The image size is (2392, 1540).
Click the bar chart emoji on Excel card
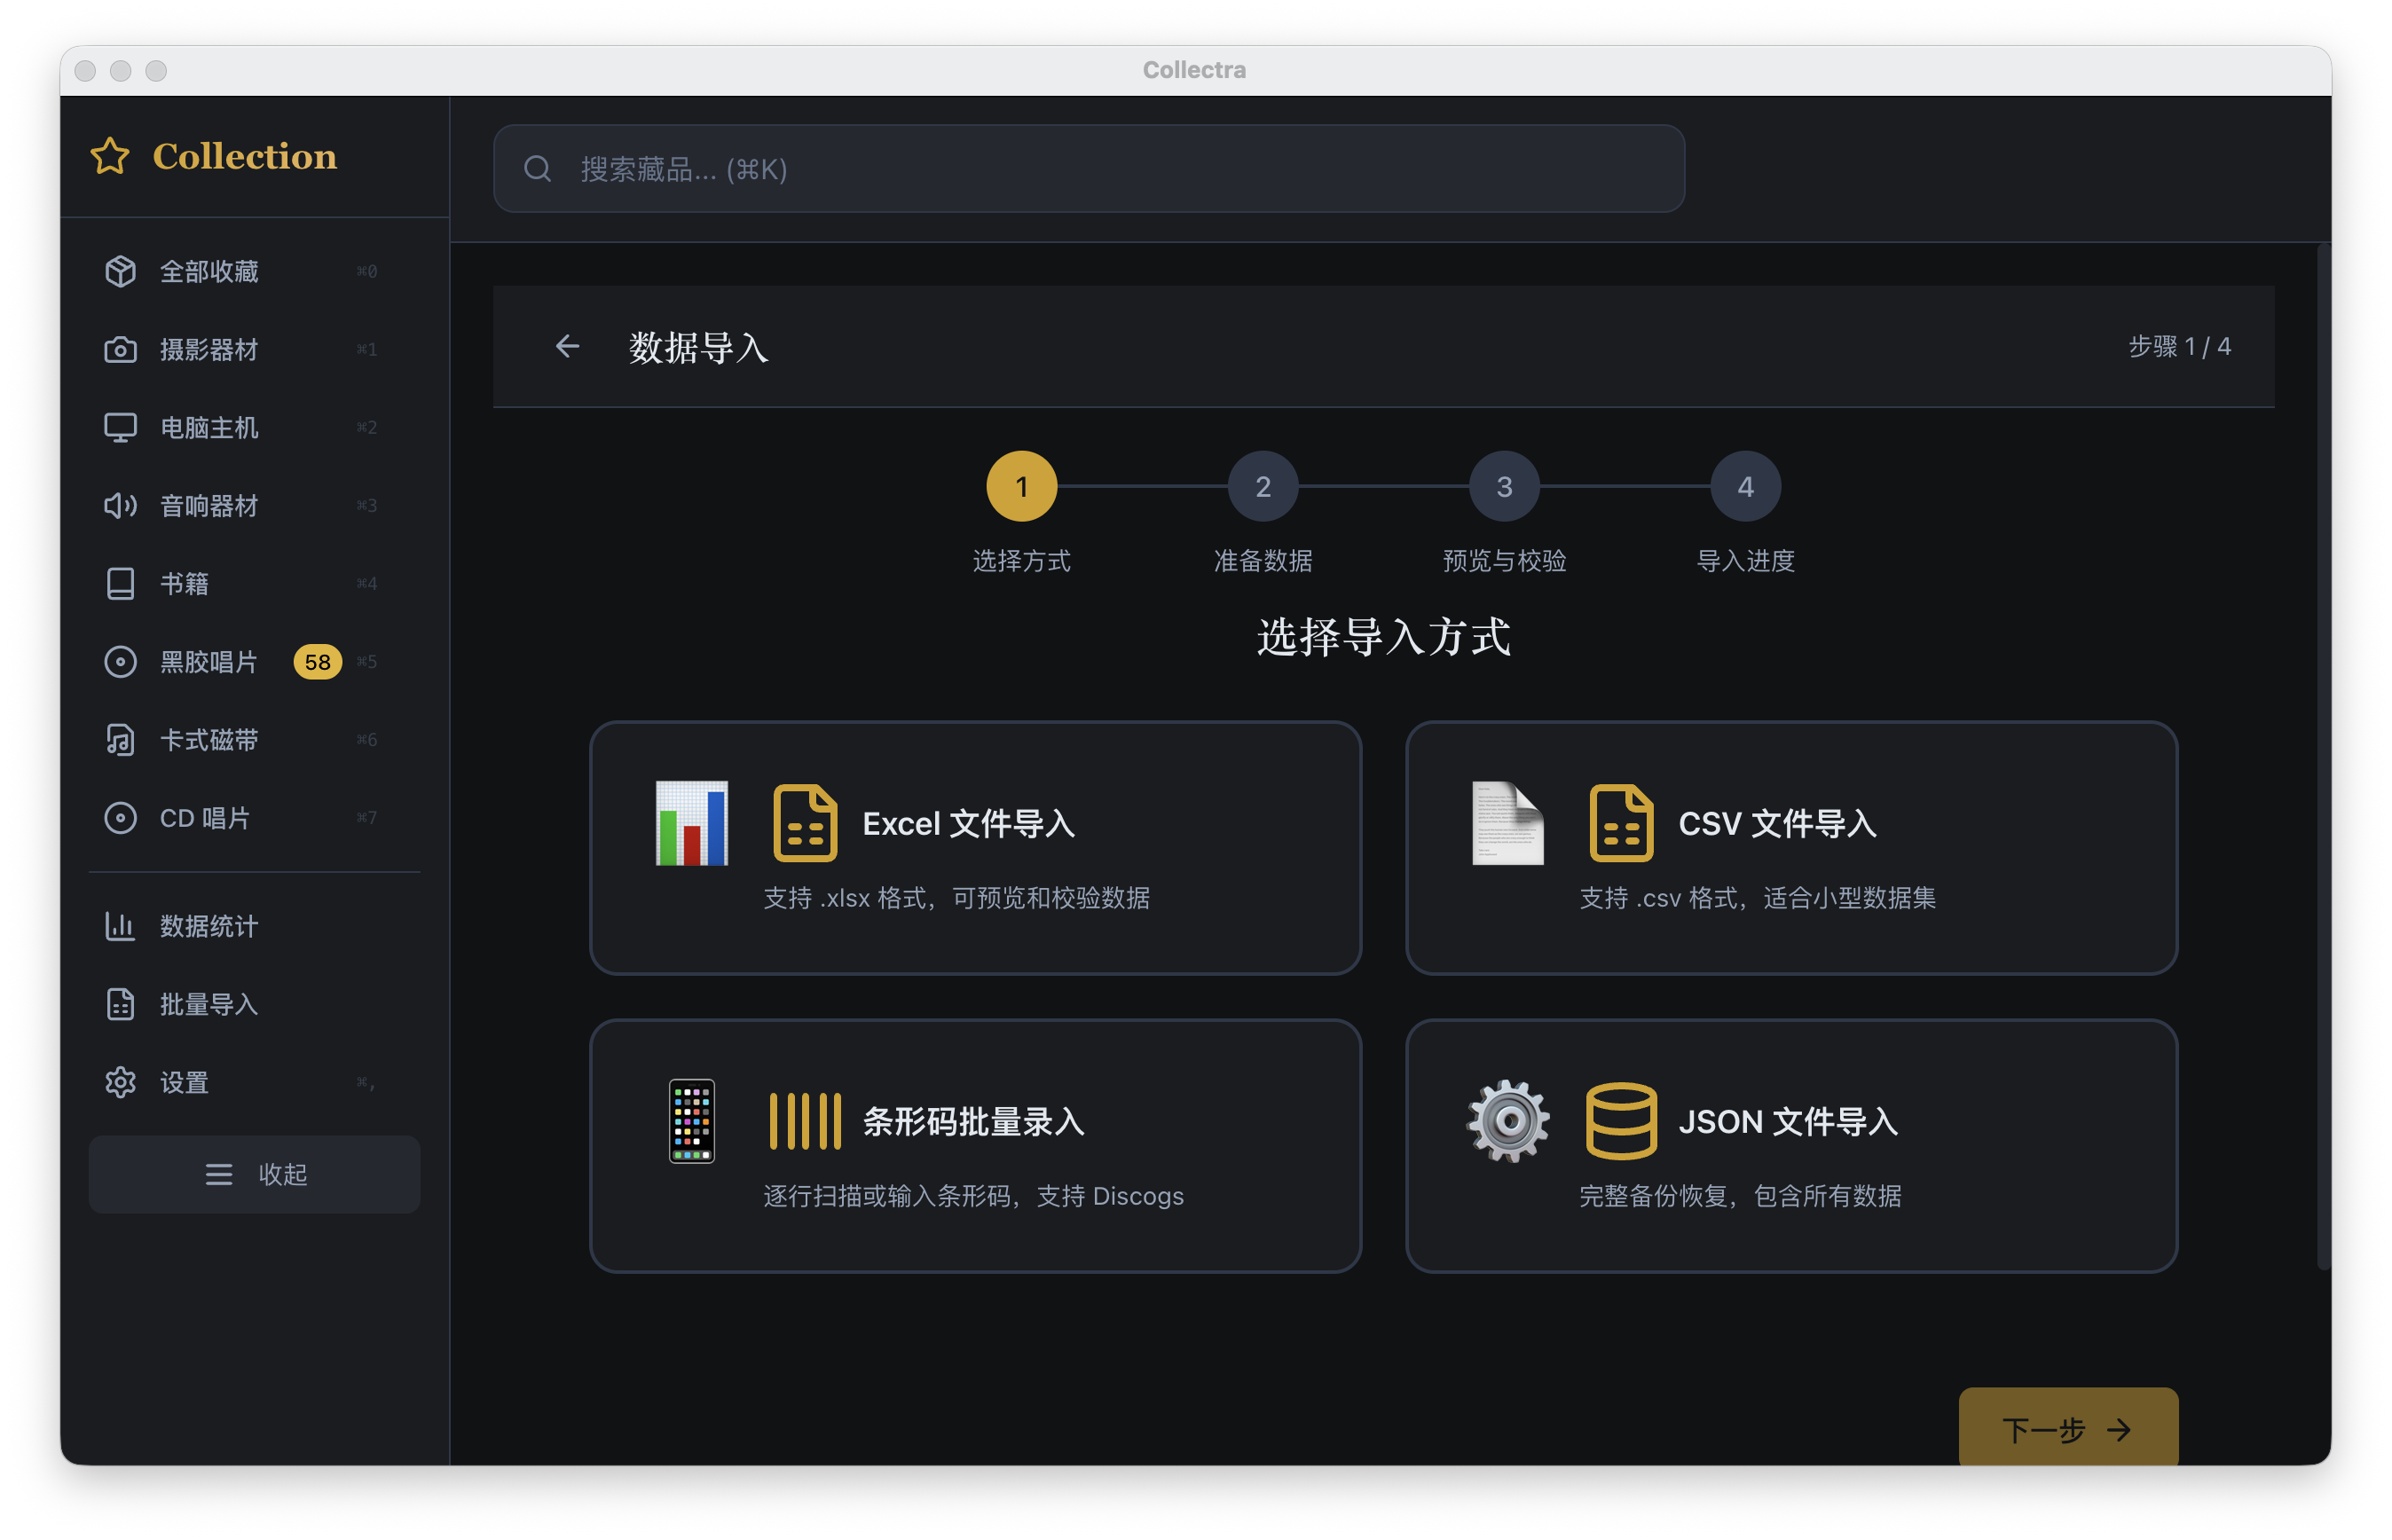click(x=691, y=823)
